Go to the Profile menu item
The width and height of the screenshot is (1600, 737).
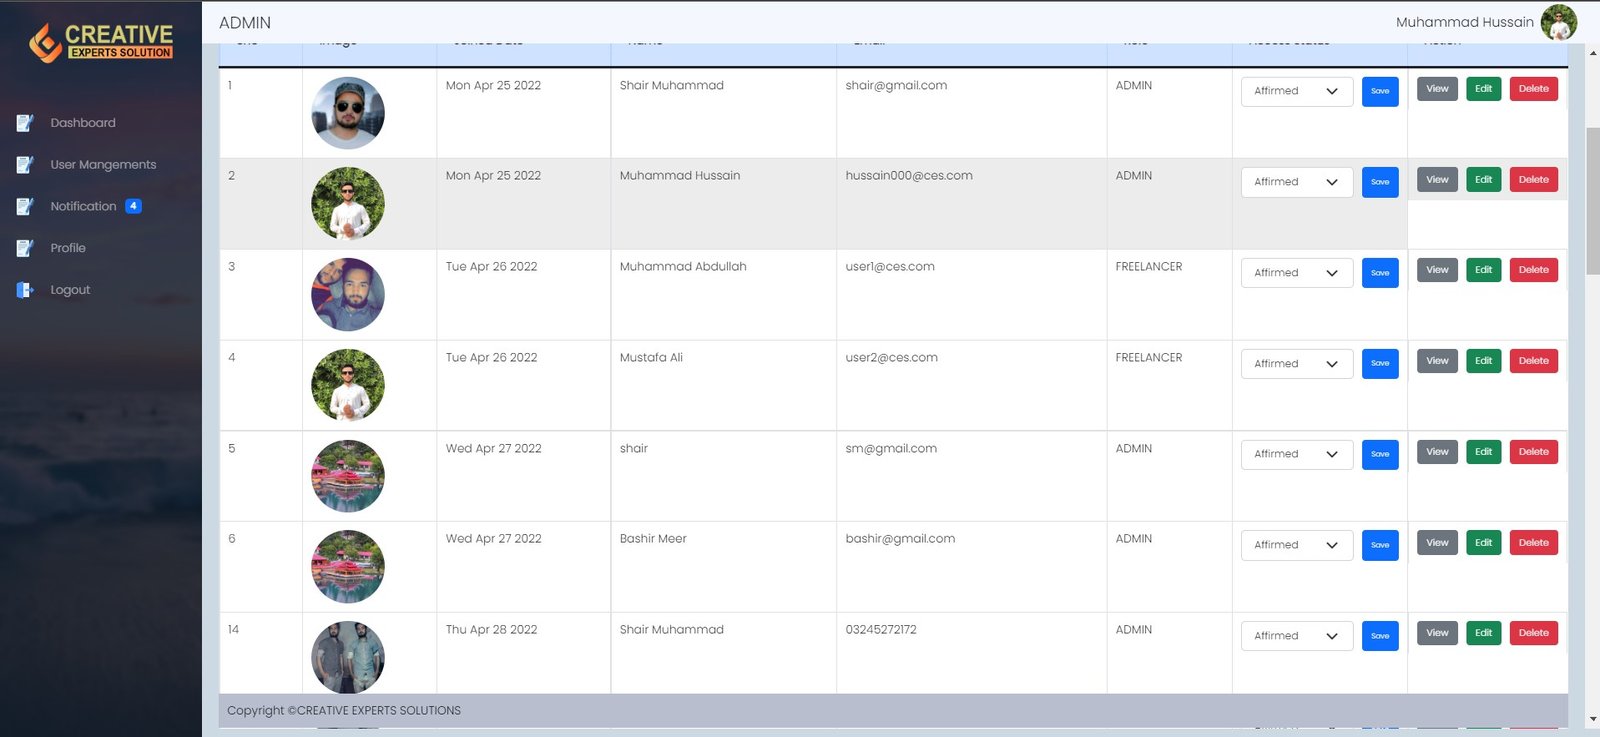(68, 248)
